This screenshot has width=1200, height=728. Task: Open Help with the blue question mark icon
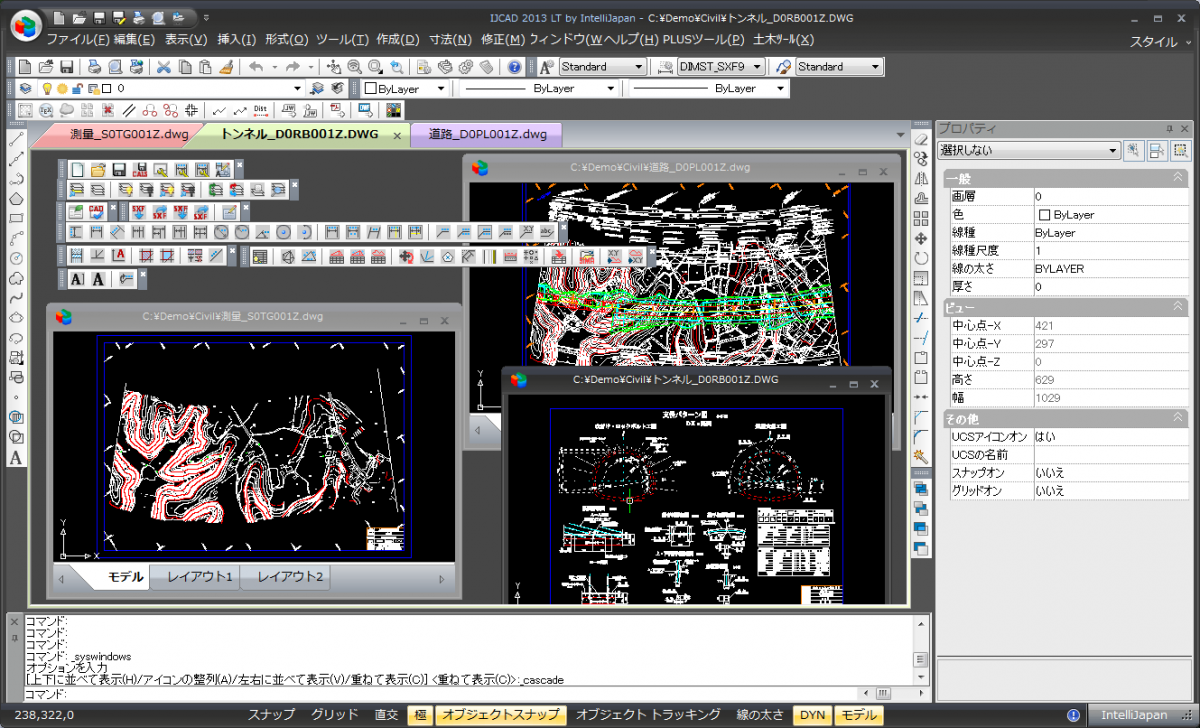[514, 67]
